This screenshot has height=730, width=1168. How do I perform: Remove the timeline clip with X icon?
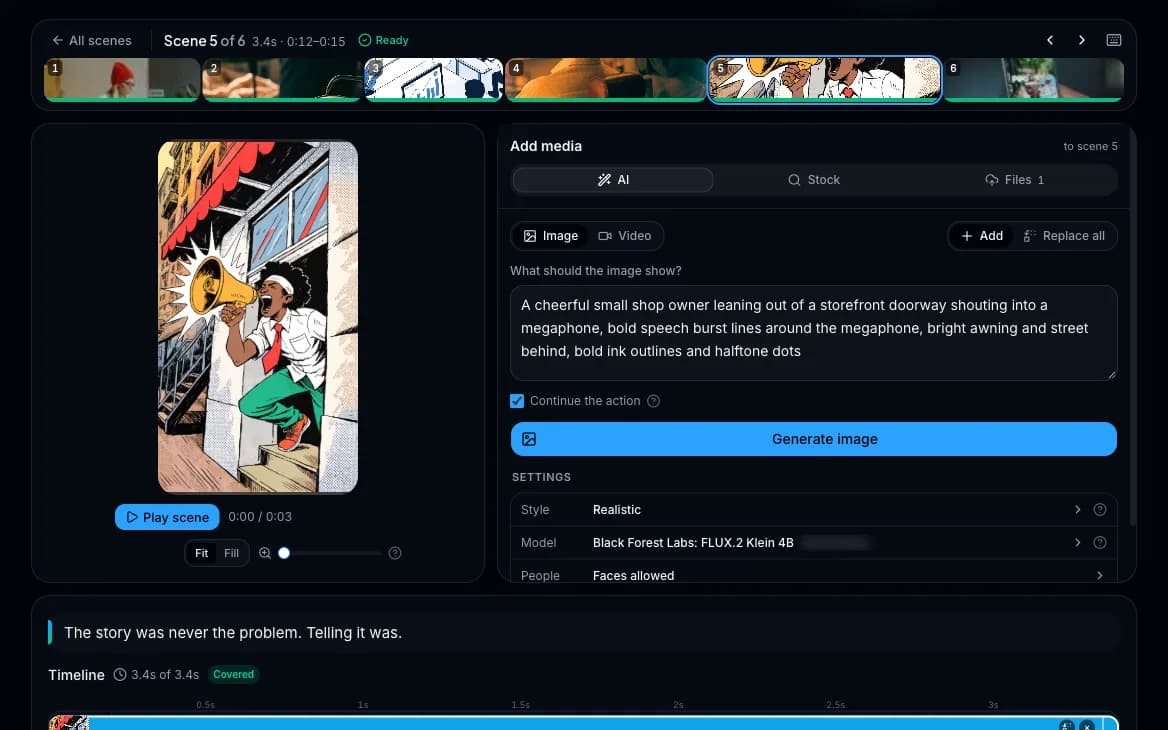click(1087, 726)
